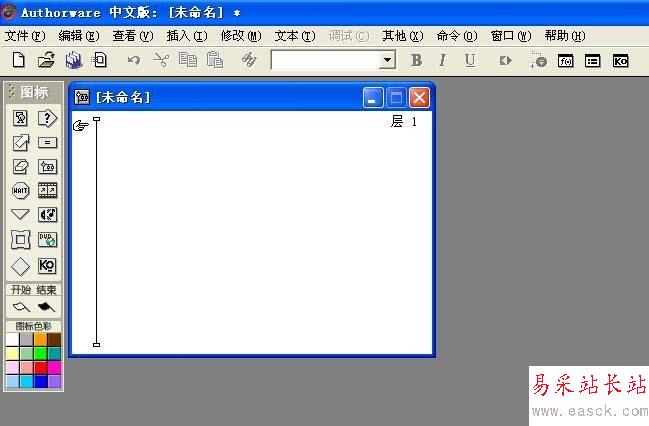Click the Import toolbar button
649x426 pixels.
pyautogui.click(x=100, y=60)
